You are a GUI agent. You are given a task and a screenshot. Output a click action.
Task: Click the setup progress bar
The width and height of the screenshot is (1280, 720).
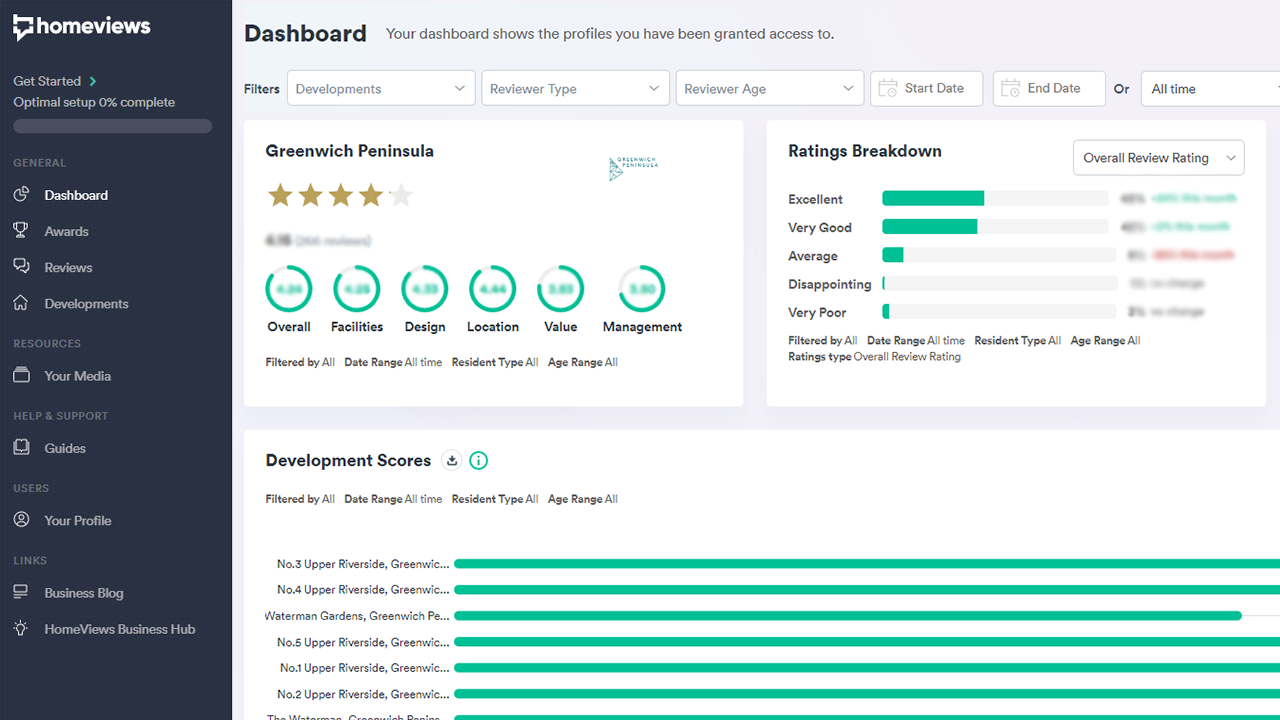112,126
